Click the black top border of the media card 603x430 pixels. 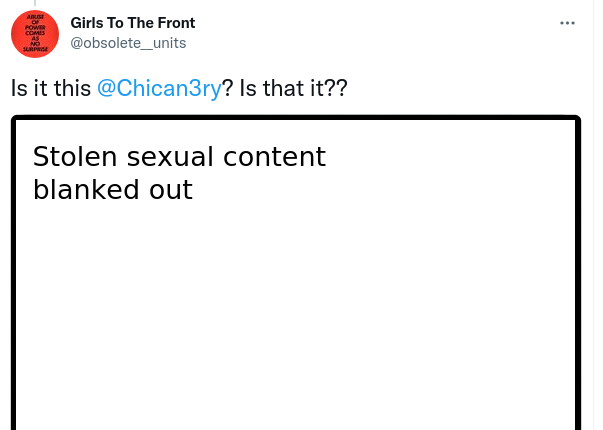tap(296, 120)
